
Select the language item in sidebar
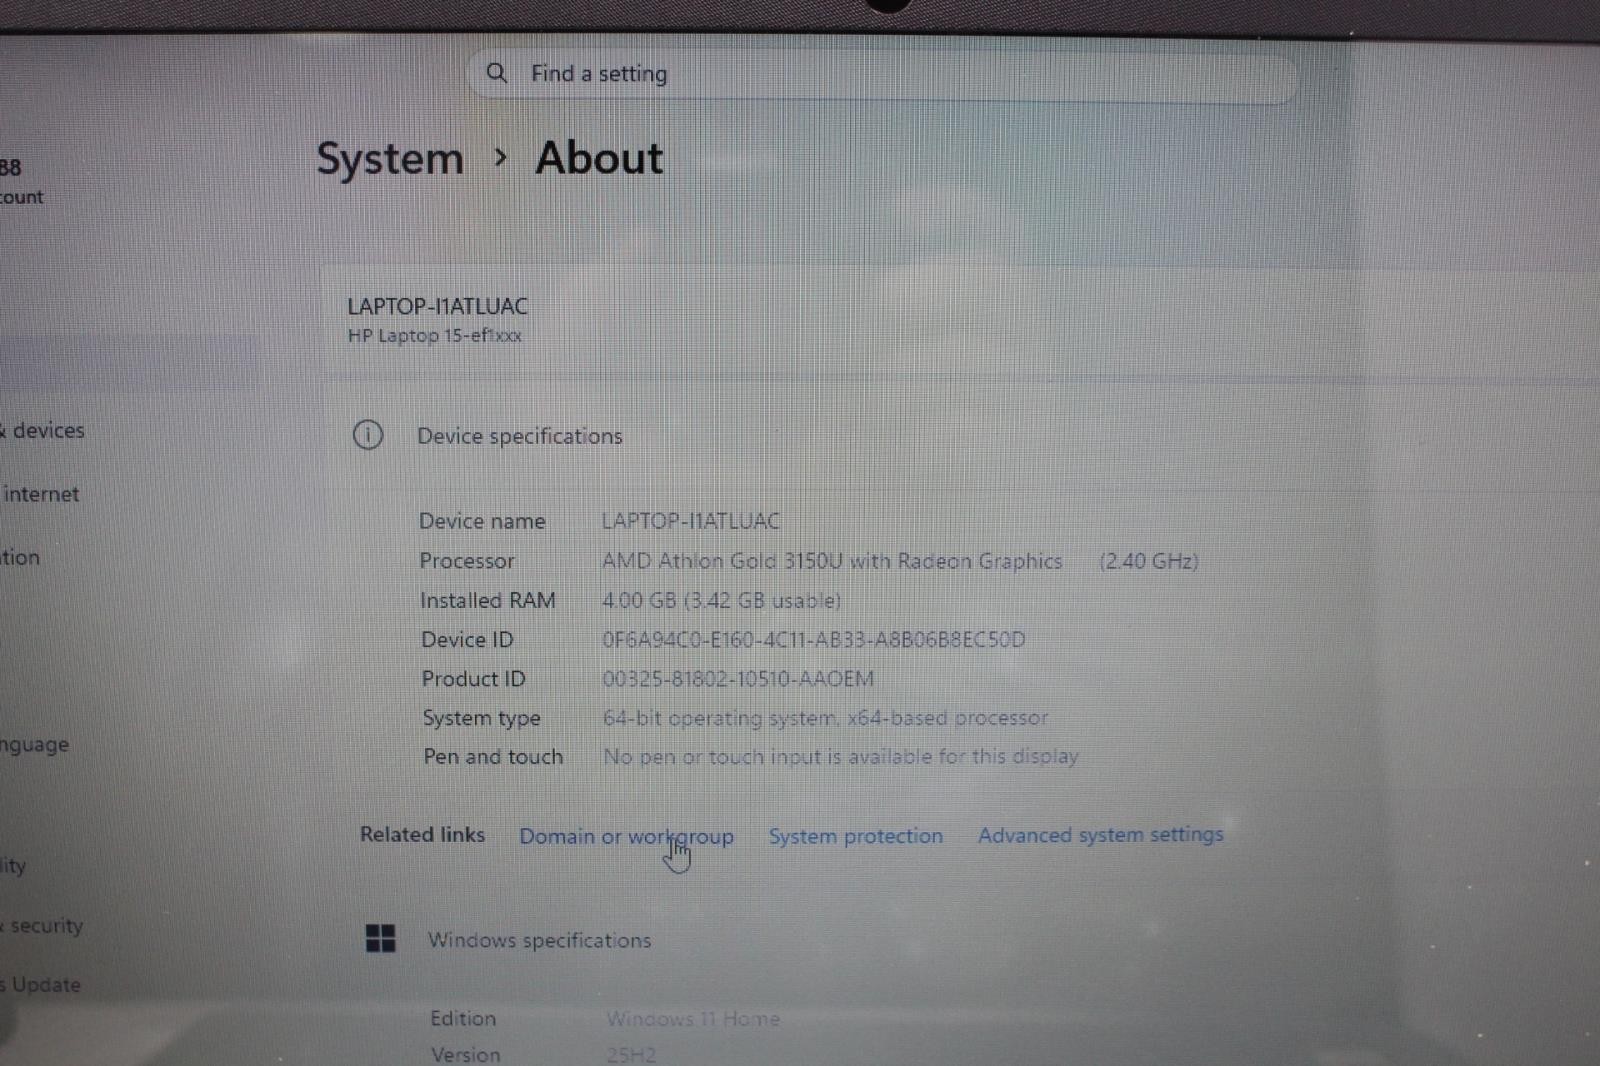point(34,745)
